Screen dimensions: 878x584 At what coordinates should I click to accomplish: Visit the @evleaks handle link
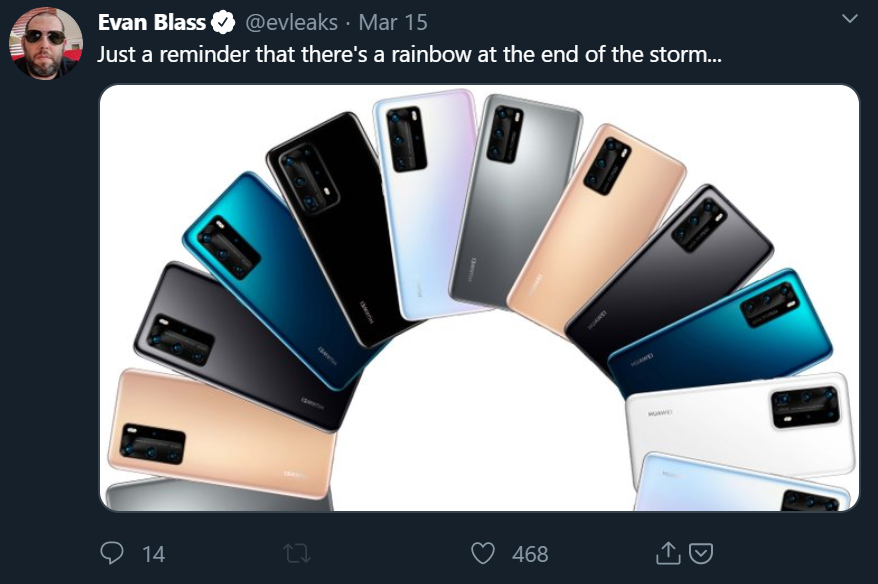pyautogui.click(x=292, y=23)
